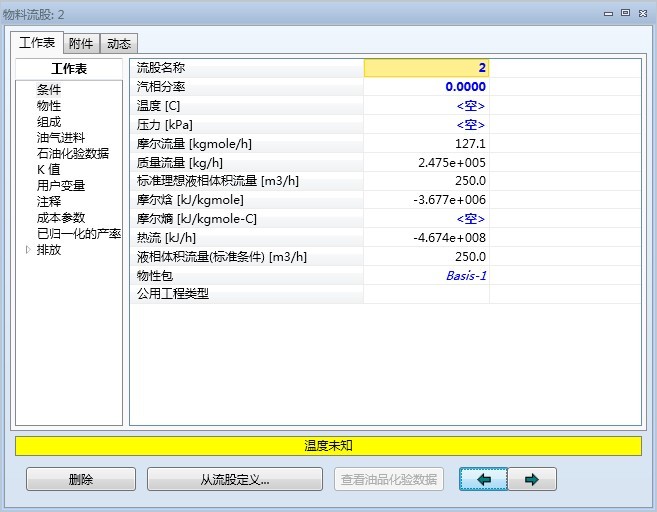Click the 物性包 Basis-1 cell
This screenshot has height=512, width=657.
pos(426,275)
